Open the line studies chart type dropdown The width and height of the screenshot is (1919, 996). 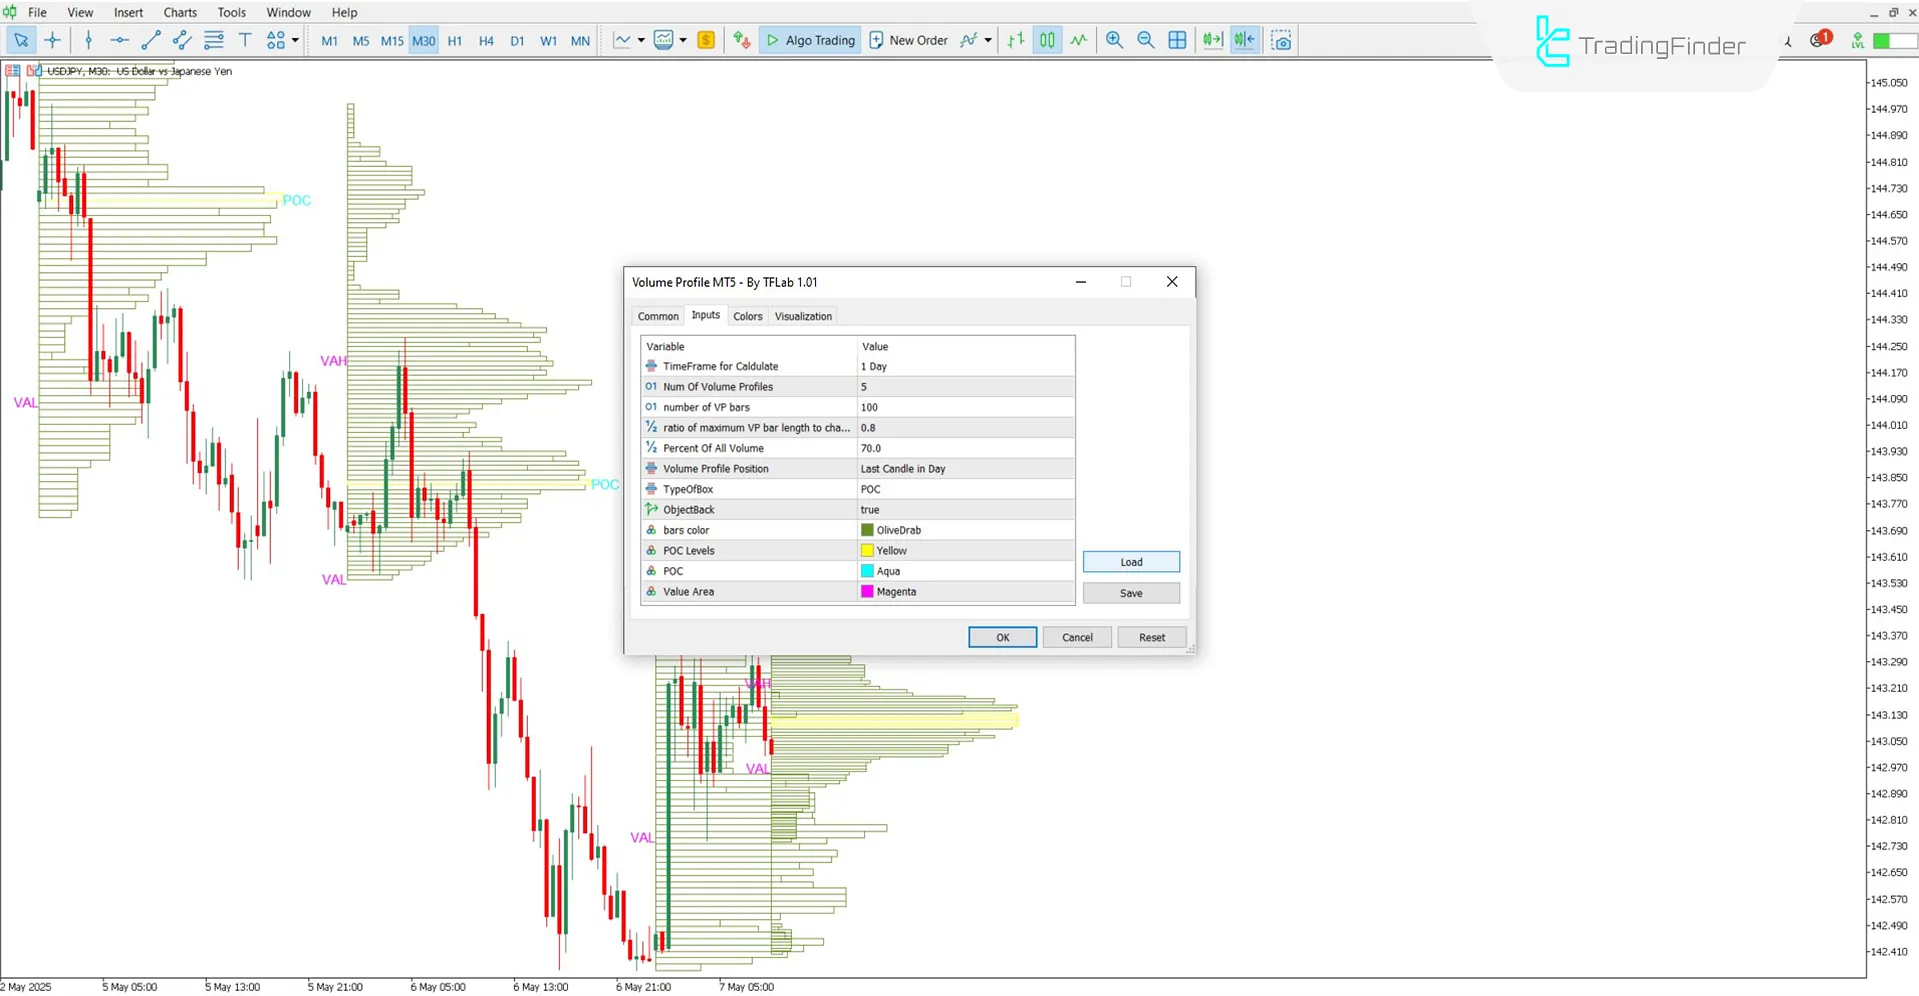coord(641,40)
